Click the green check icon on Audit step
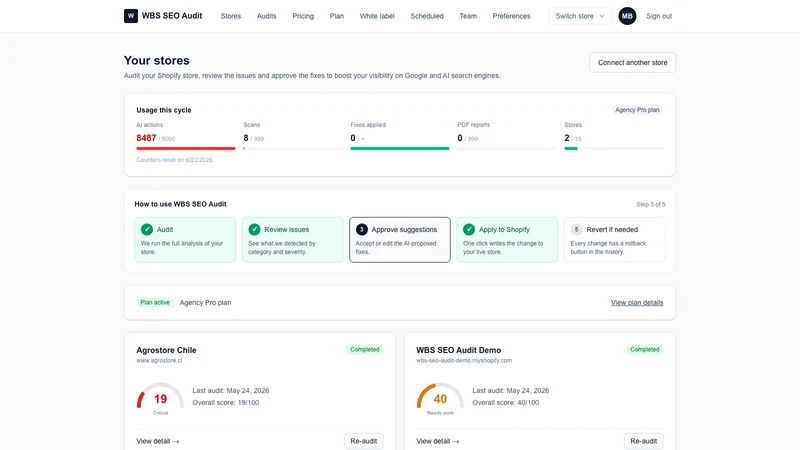Screen dimensions: 800x450 (x=147, y=230)
